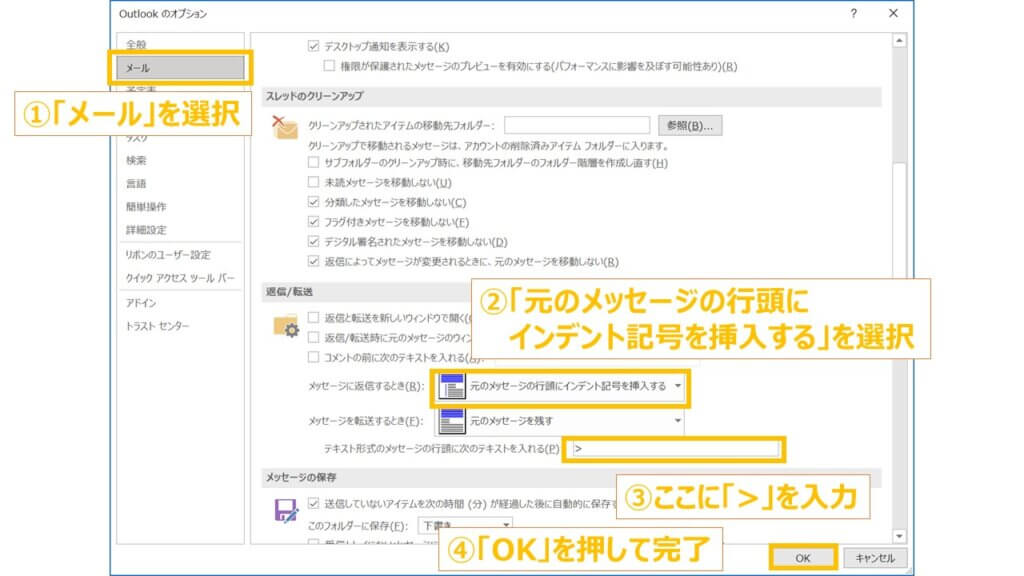
Task: Toggle 返信と転送を新しいウィンドウで開く checkbox
Action: (x=313, y=317)
